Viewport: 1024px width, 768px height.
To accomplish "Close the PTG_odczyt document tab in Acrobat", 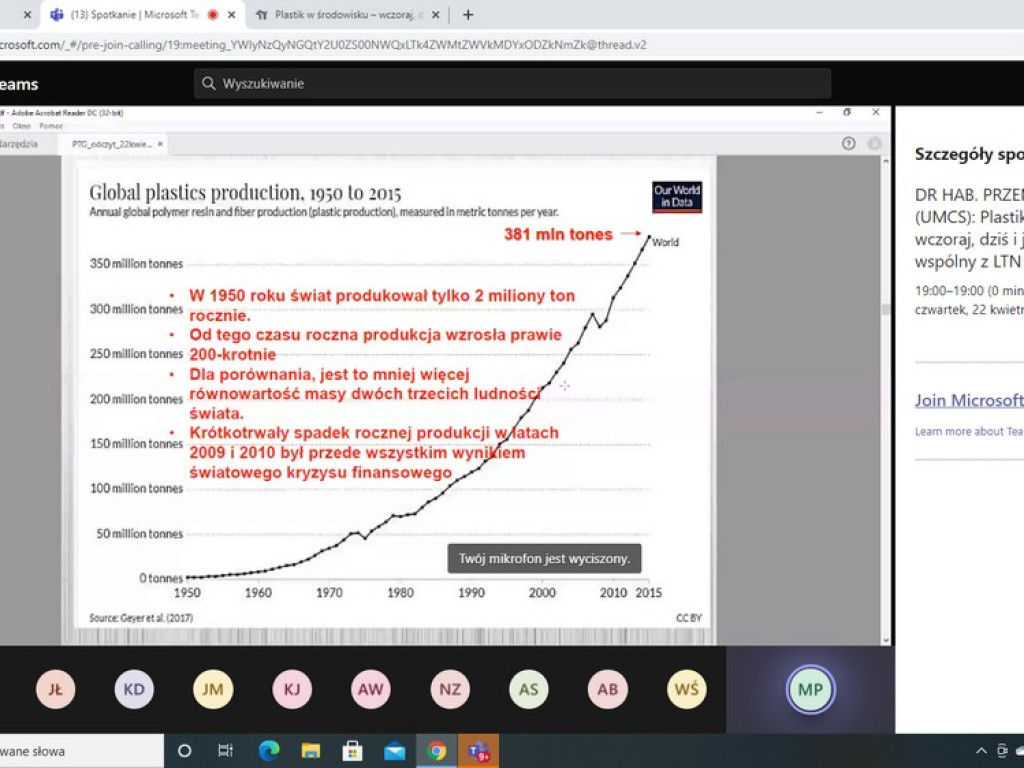I will (x=160, y=144).
